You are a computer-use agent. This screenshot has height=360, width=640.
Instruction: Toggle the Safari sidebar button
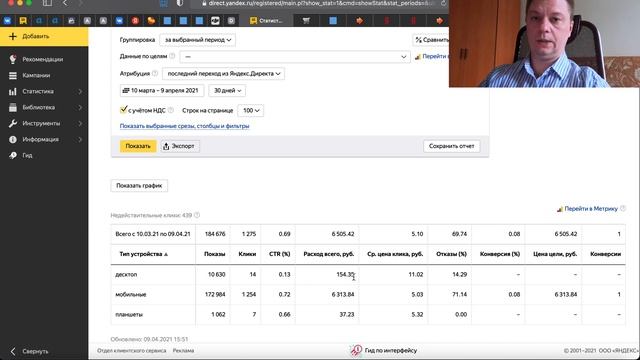pyautogui.click(x=47, y=3)
